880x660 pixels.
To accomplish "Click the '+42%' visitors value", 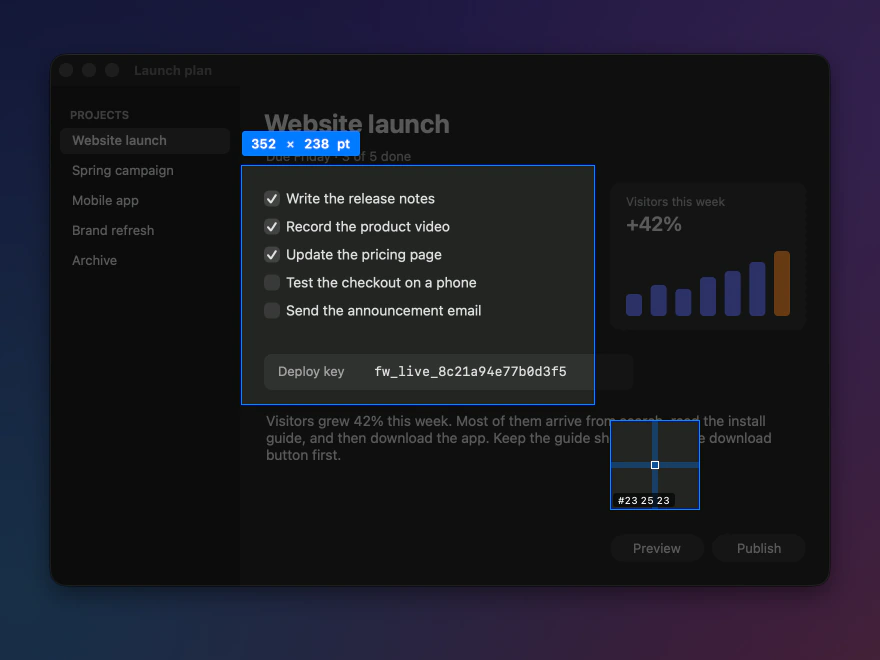I will click(654, 224).
